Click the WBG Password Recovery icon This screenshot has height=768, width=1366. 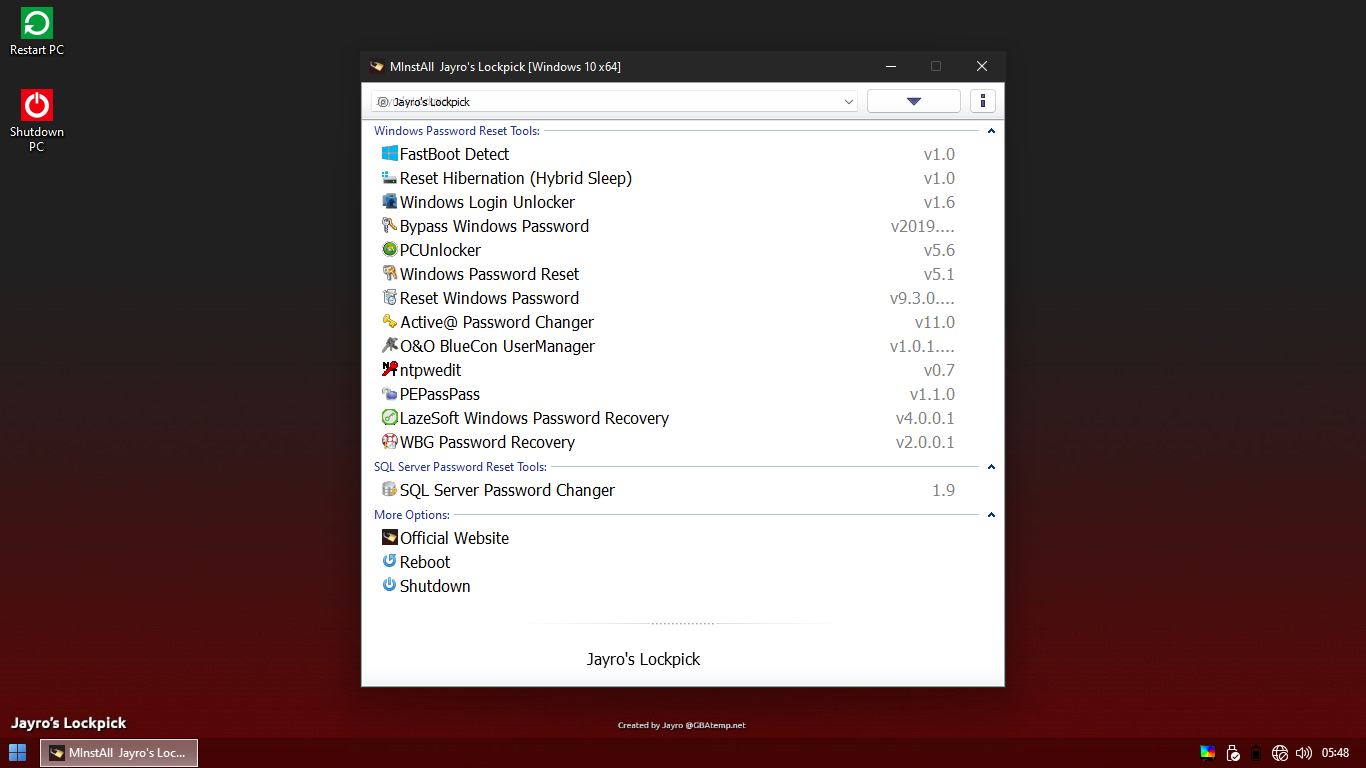390,441
